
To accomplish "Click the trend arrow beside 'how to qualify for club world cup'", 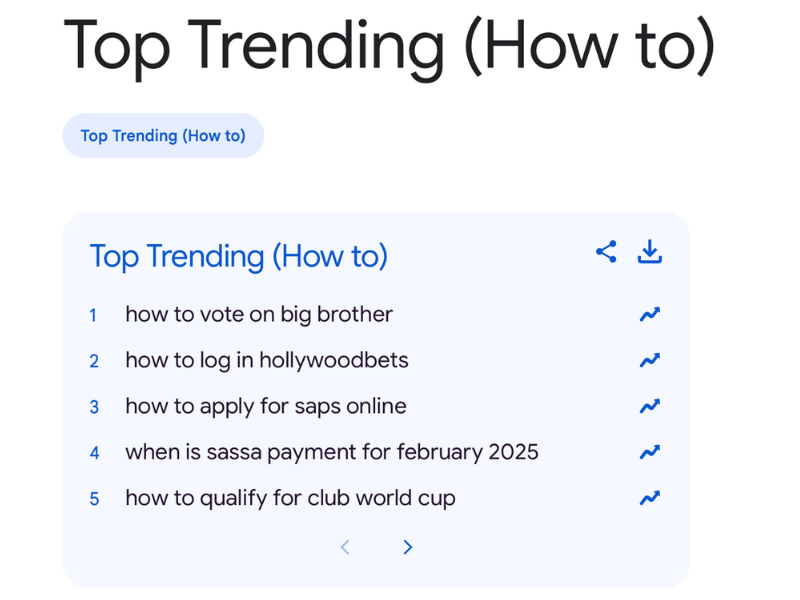I will (649, 498).
